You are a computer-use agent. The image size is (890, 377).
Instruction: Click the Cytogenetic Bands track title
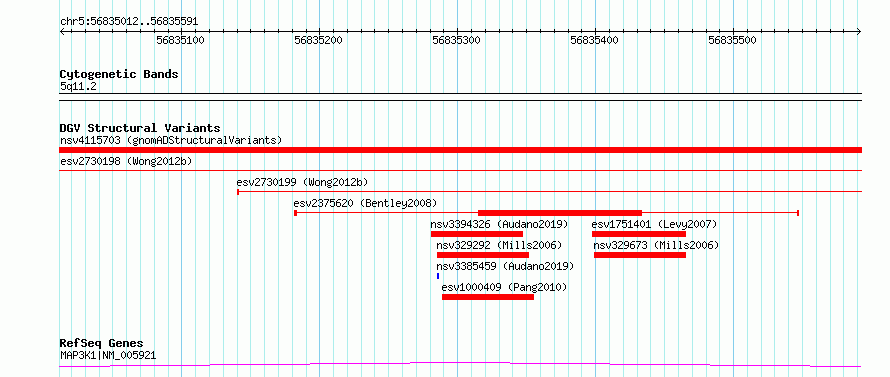tap(119, 74)
